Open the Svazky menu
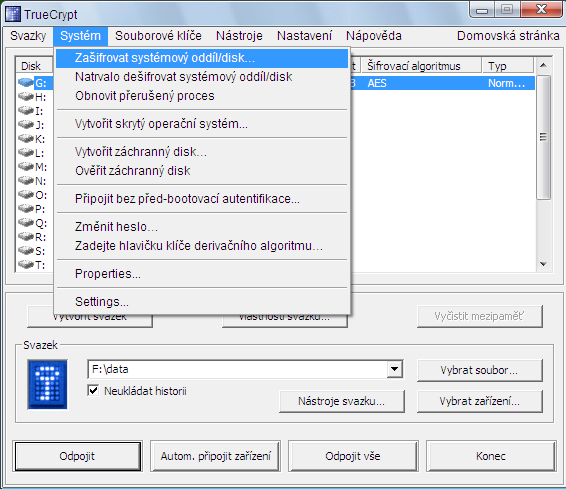Viewport: 566px width, 489px height. (28, 36)
